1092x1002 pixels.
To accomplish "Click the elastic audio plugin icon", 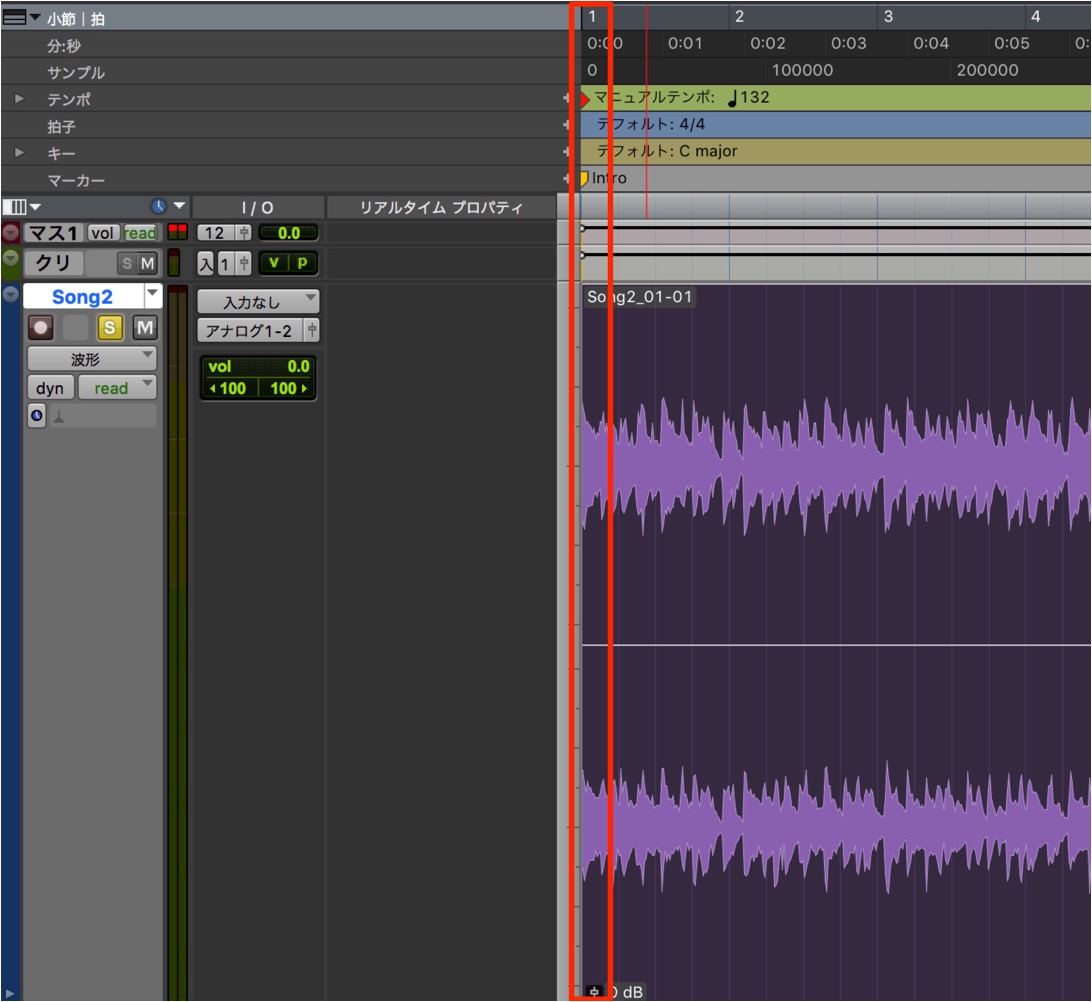I will click(x=59, y=416).
